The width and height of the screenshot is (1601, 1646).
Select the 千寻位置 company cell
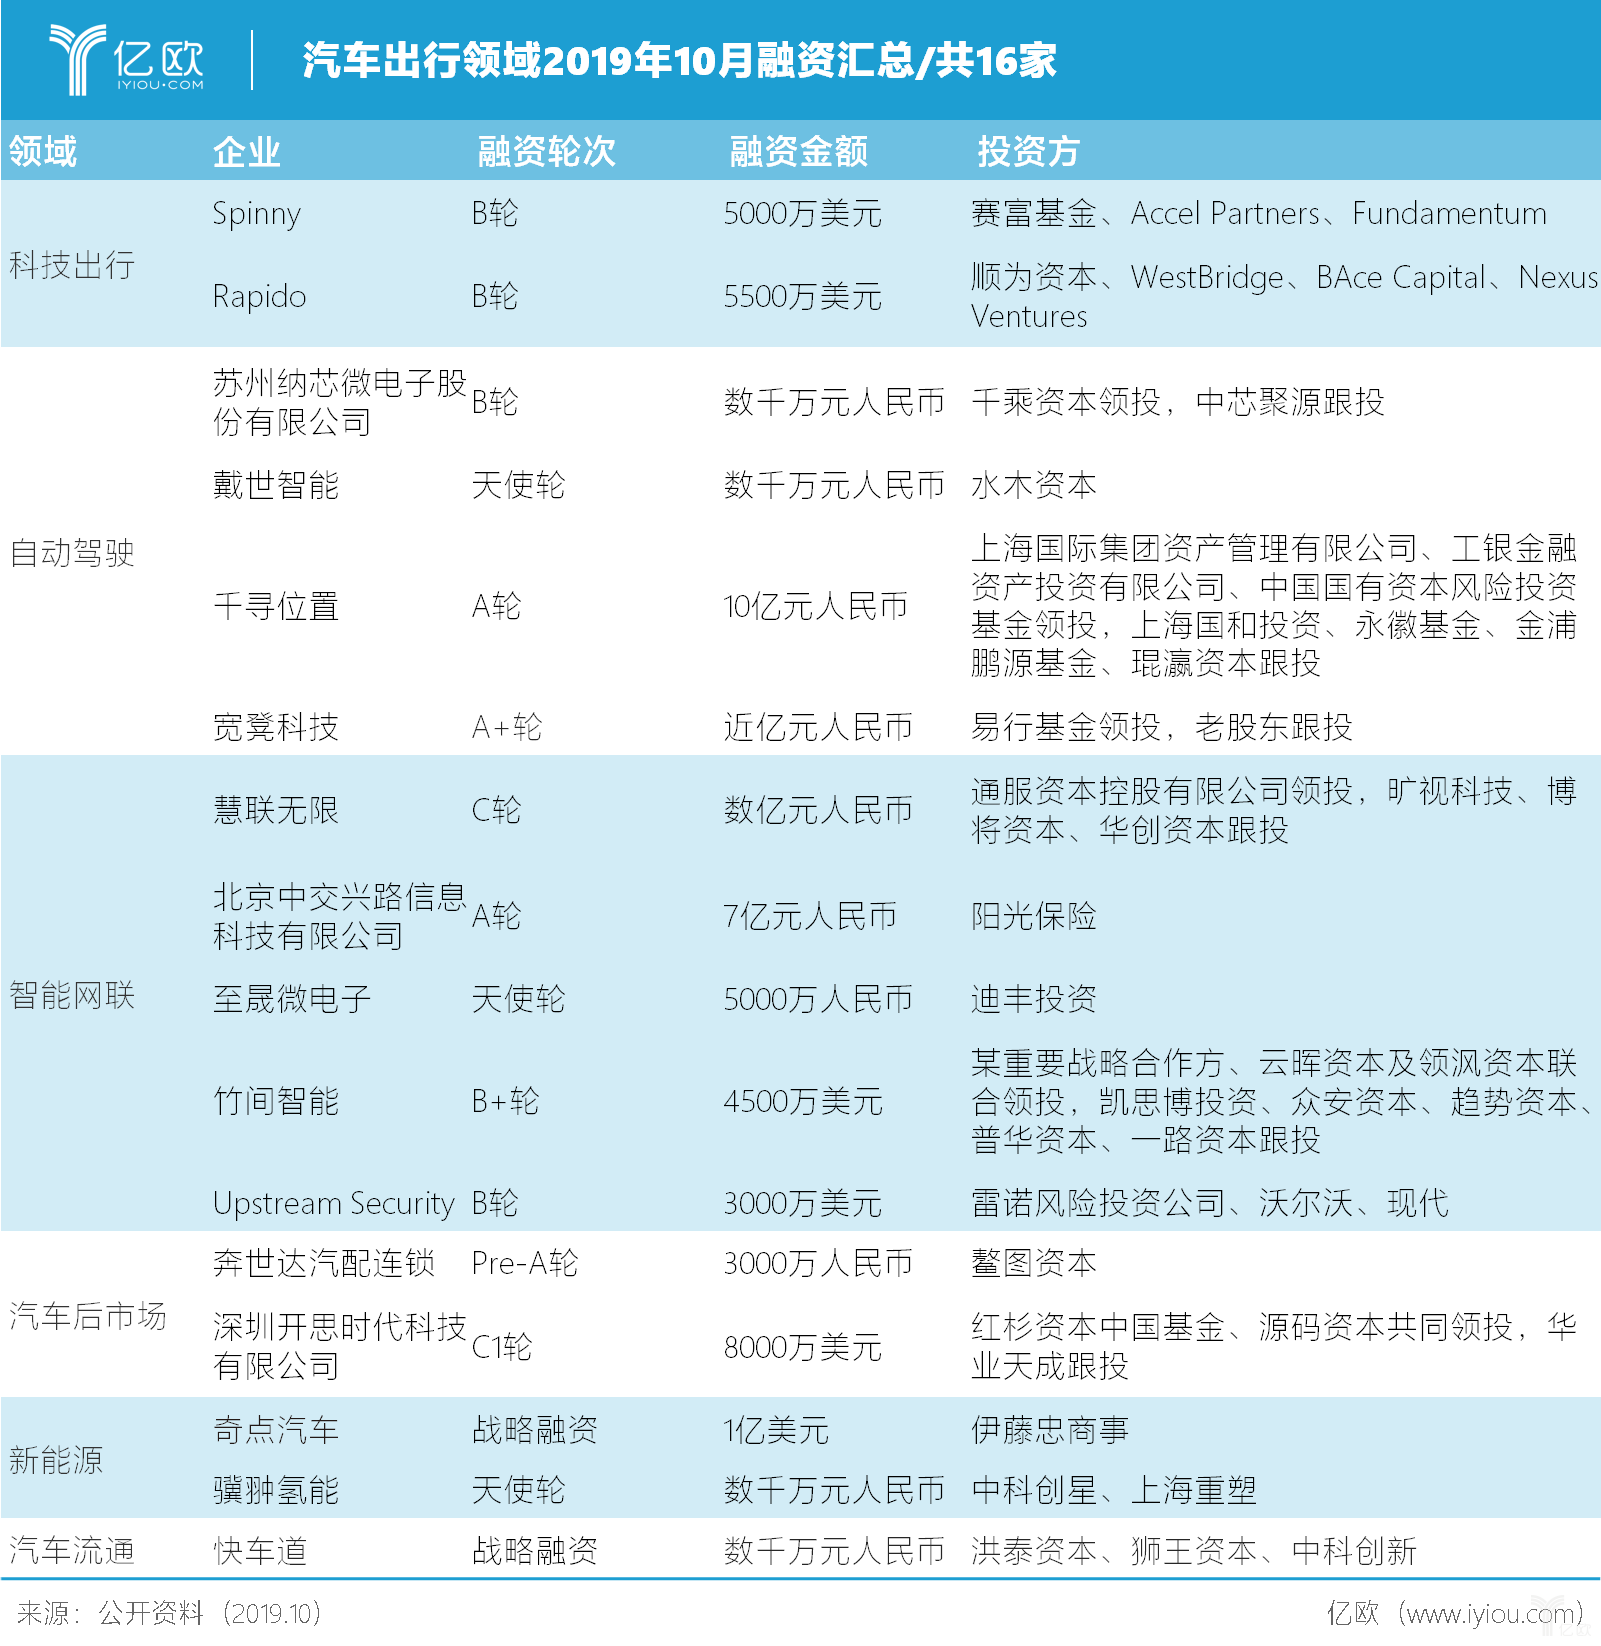(x=276, y=606)
